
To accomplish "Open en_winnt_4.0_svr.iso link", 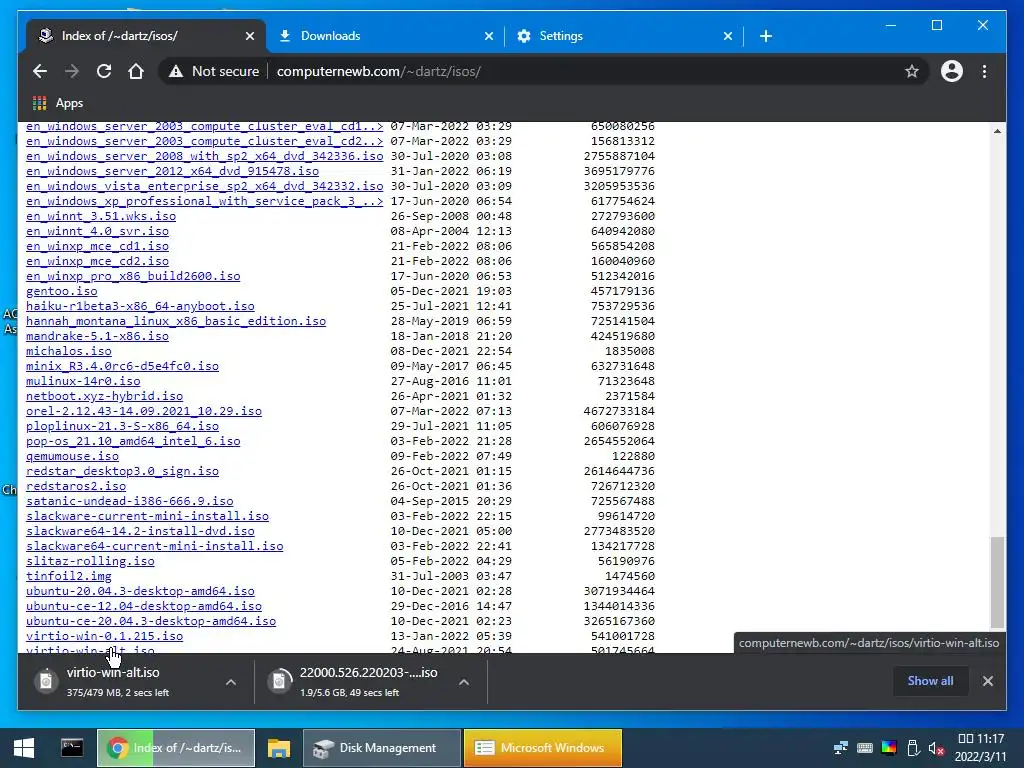I will tap(97, 231).
